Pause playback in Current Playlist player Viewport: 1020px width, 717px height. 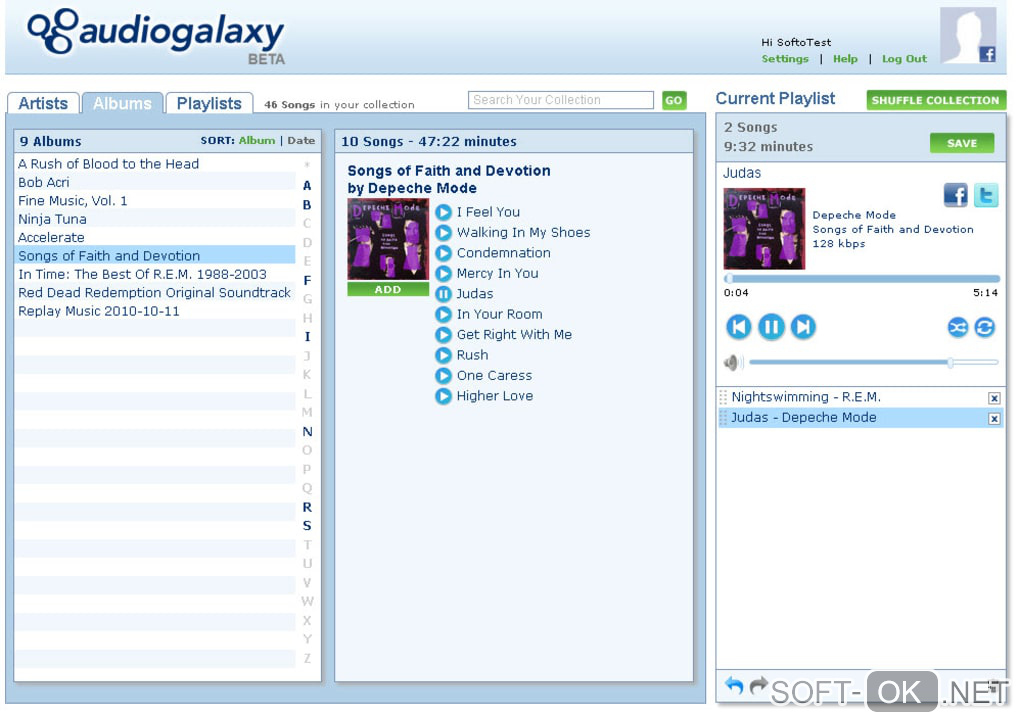(771, 327)
